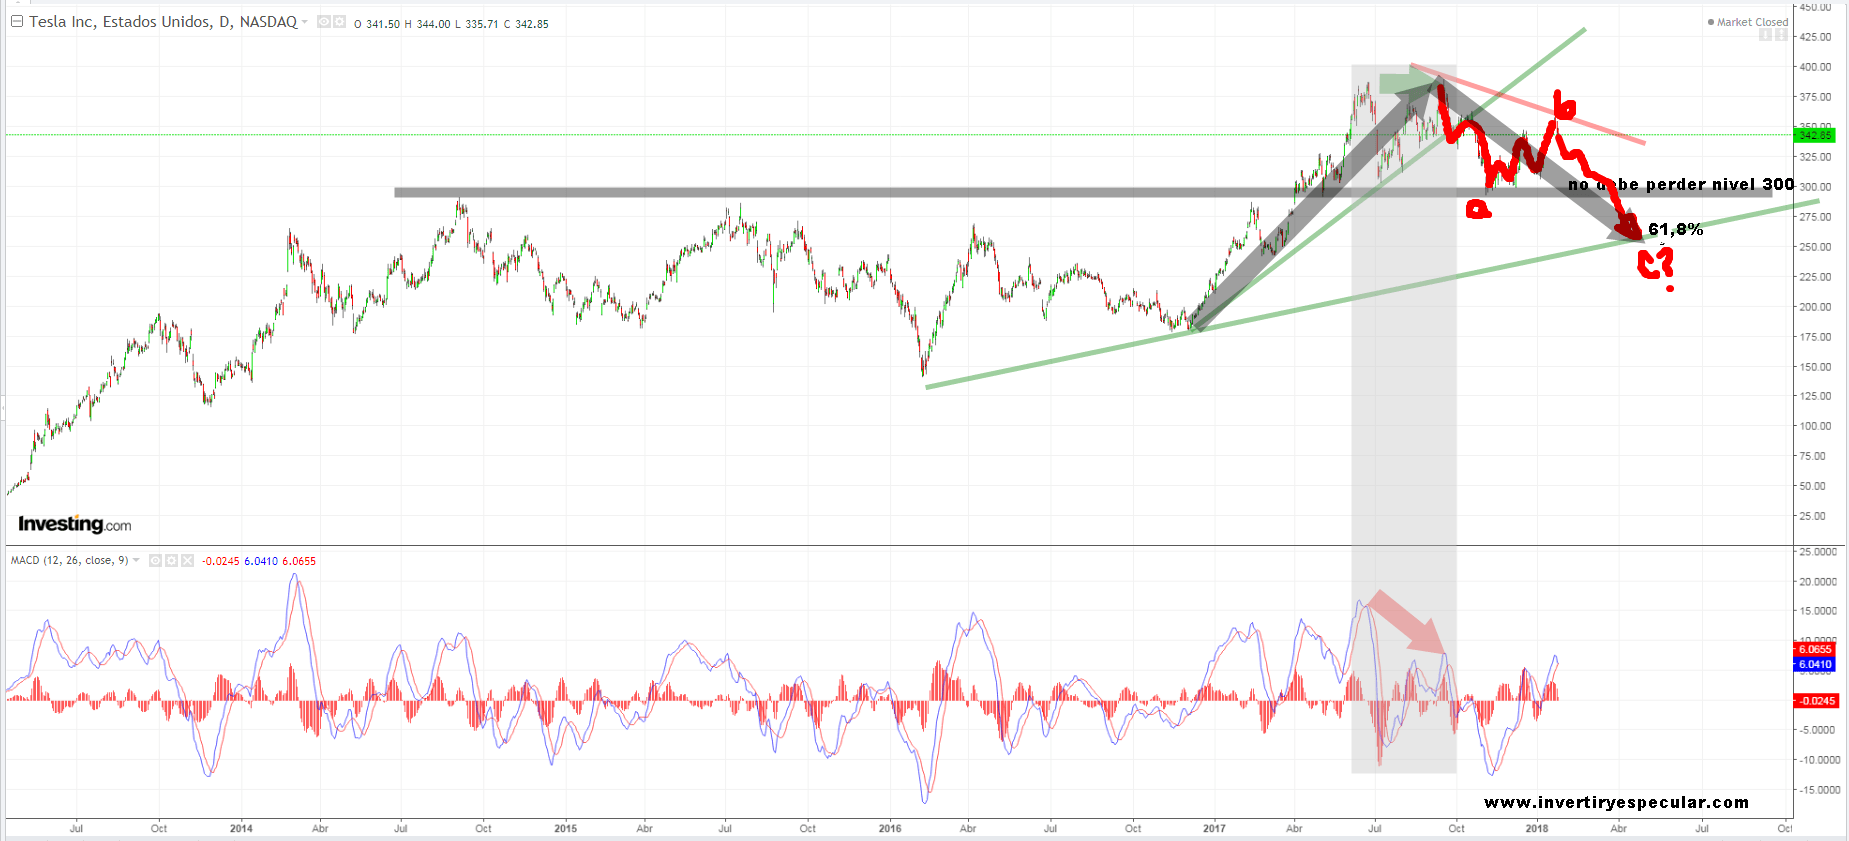Remove the MACD indicator with X icon
The image size is (1849, 841).
[187, 561]
